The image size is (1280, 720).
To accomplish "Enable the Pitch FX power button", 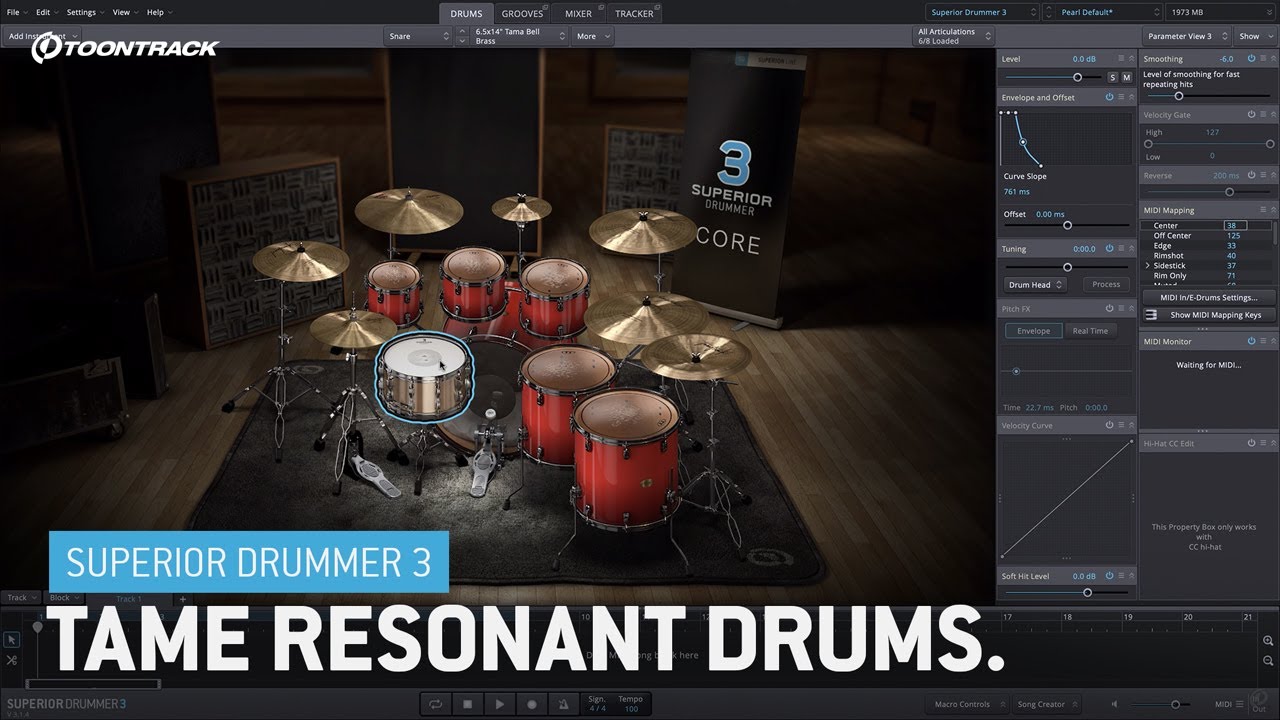I will pyautogui.click(x=1110, y=309).
